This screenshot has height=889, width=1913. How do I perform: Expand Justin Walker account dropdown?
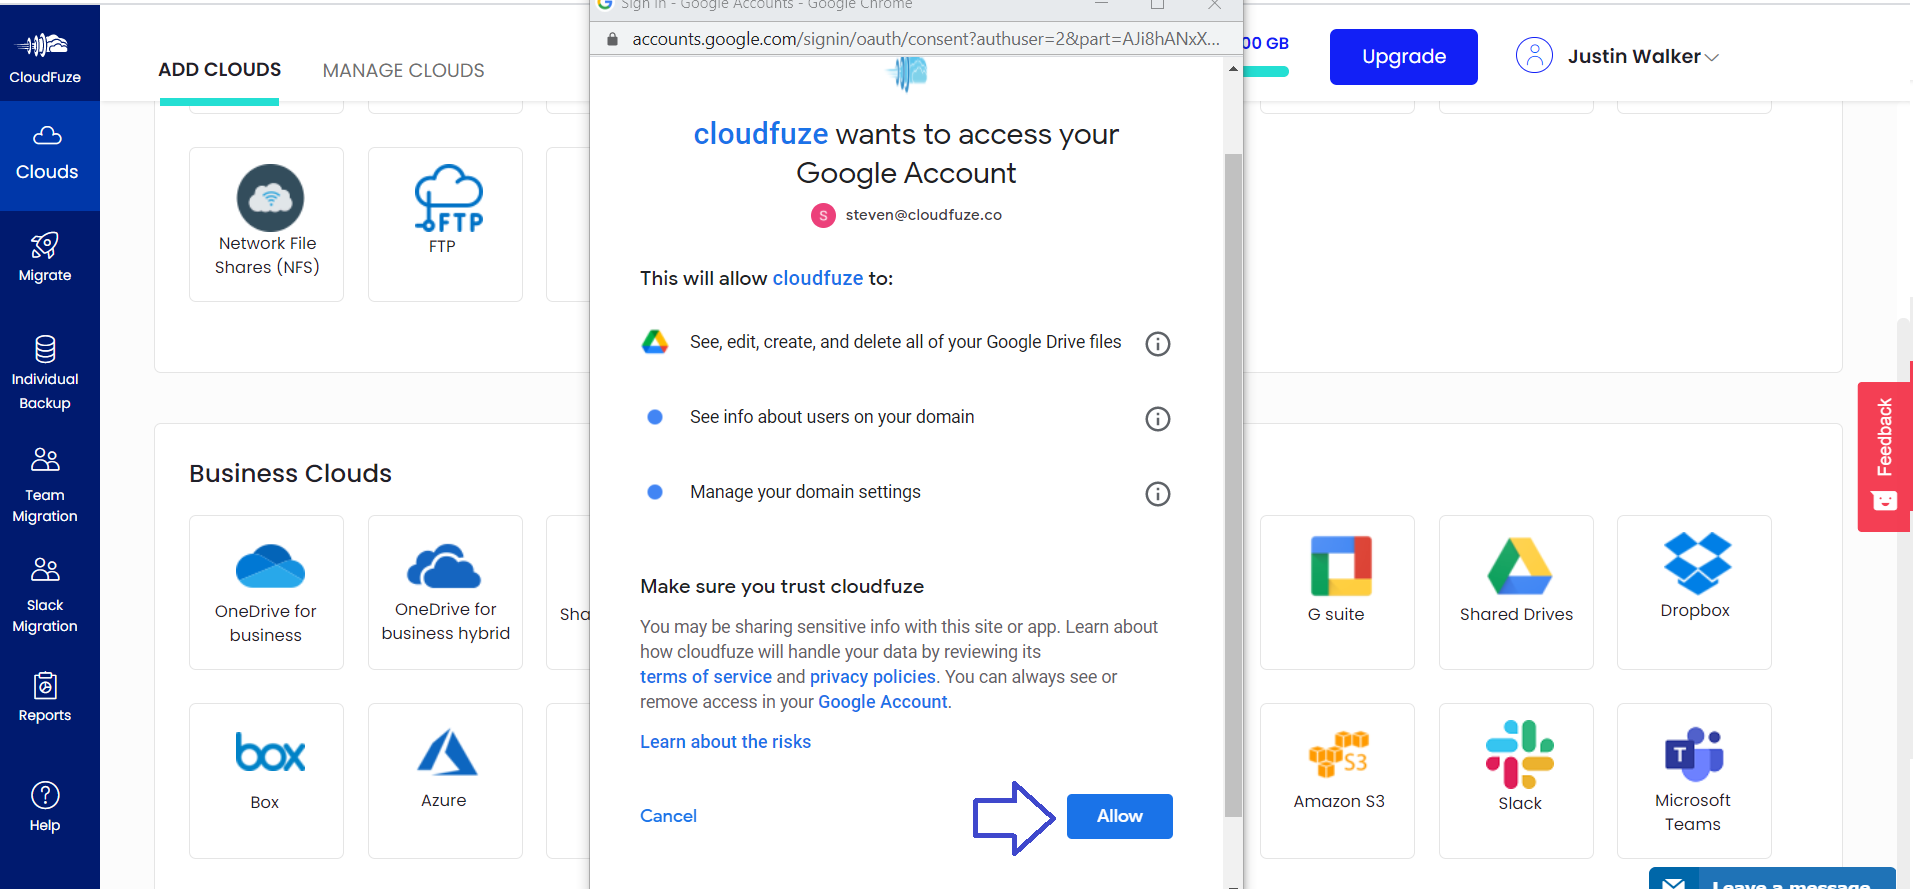[1643, 57]
